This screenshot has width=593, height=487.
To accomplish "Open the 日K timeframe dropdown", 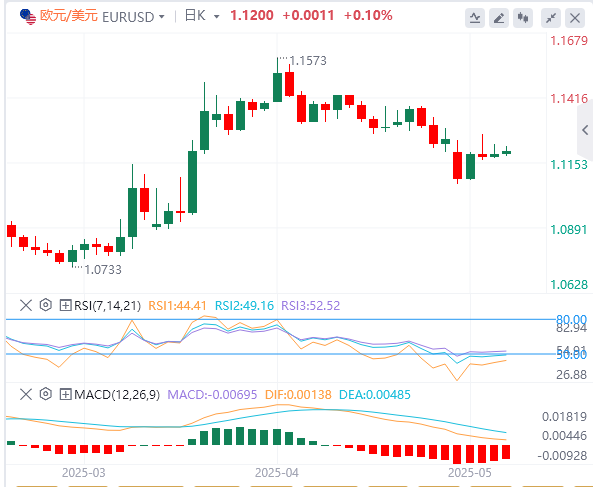I will pyautogui.click(x=202, y=16).
